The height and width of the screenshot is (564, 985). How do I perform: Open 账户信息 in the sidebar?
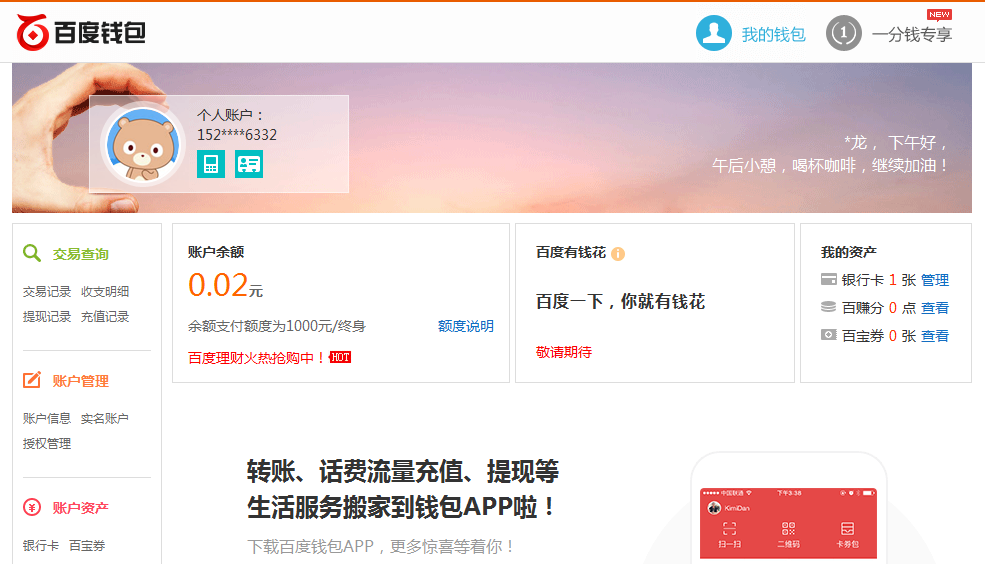click(47, 418)
